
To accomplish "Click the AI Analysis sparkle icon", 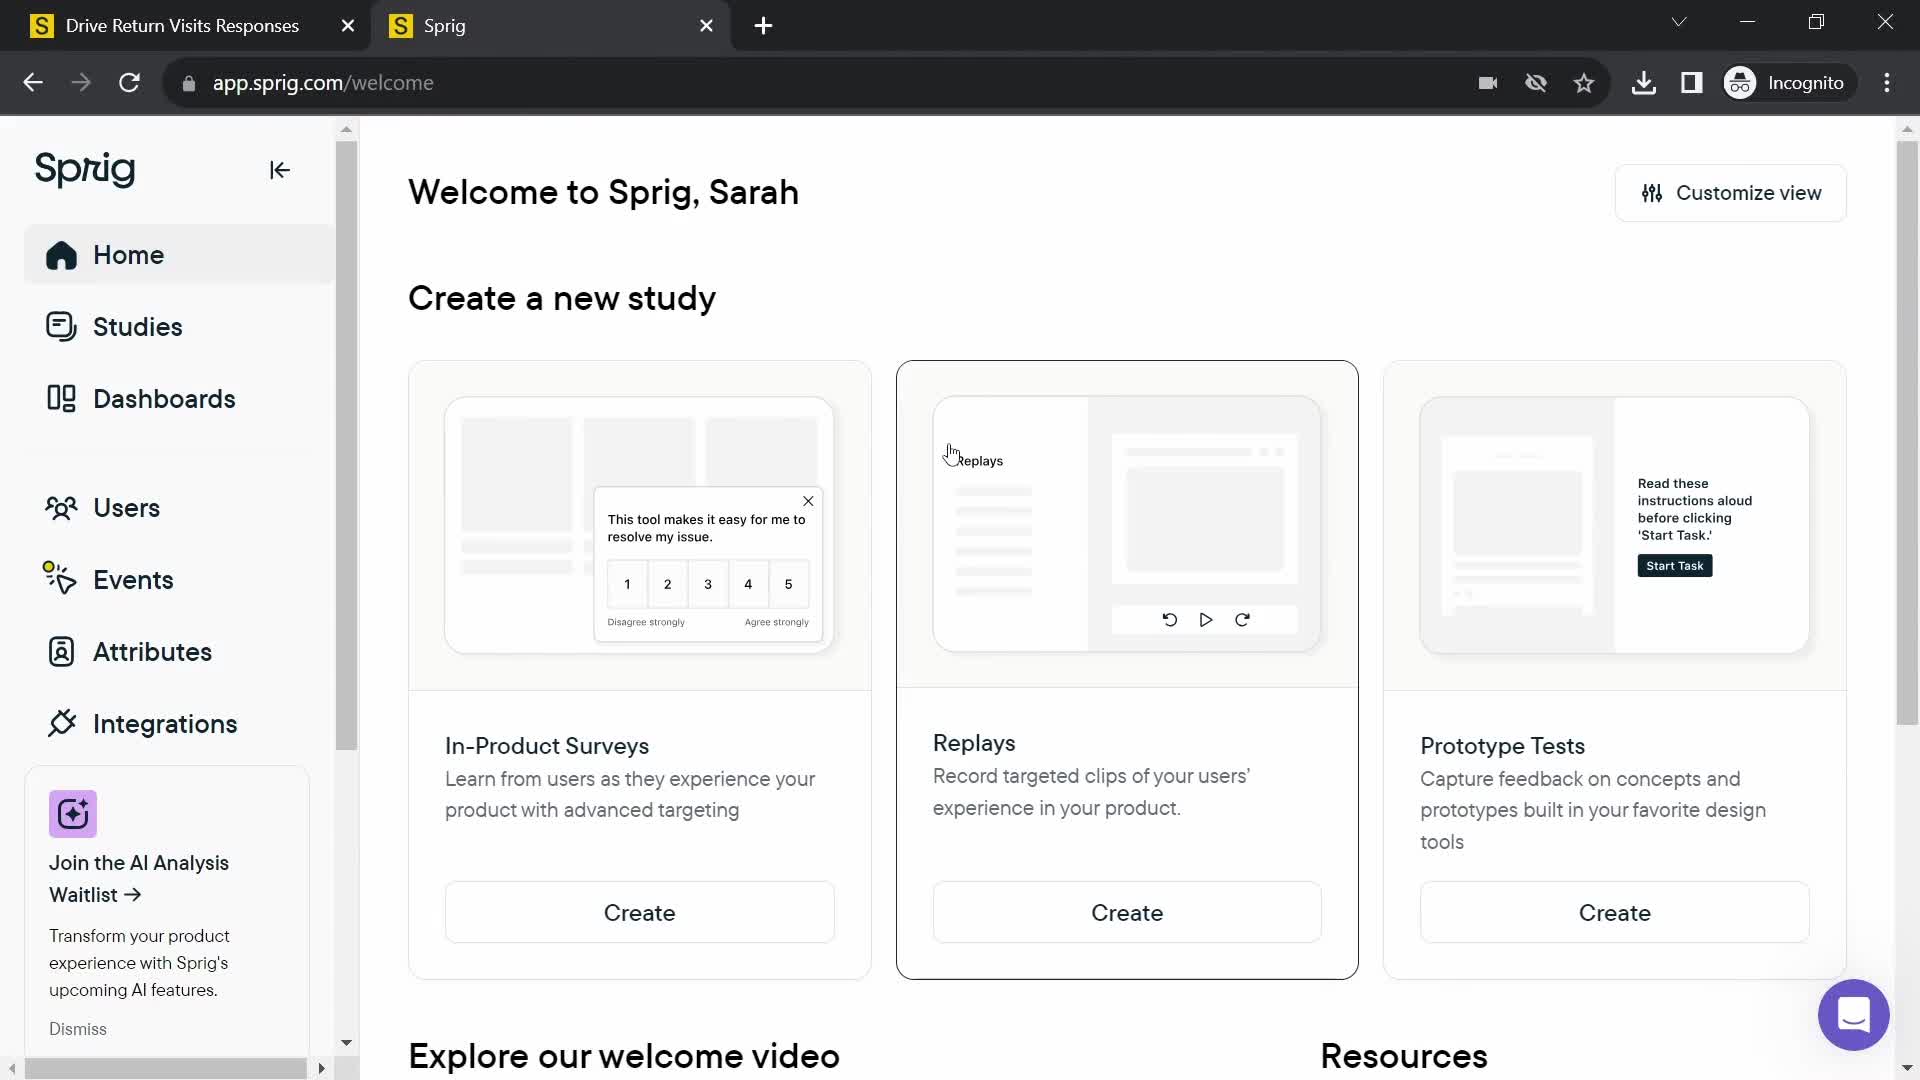I will click(x=73, y=814).
